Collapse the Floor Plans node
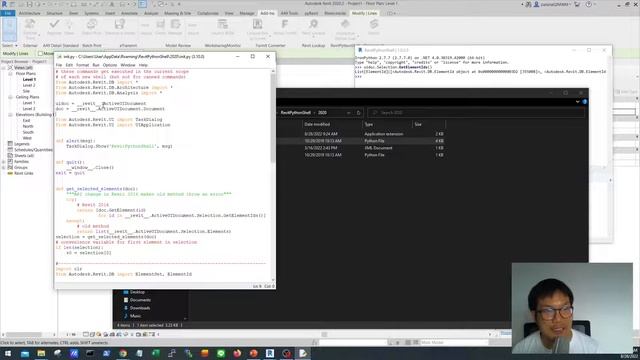 tap(10, 73)
